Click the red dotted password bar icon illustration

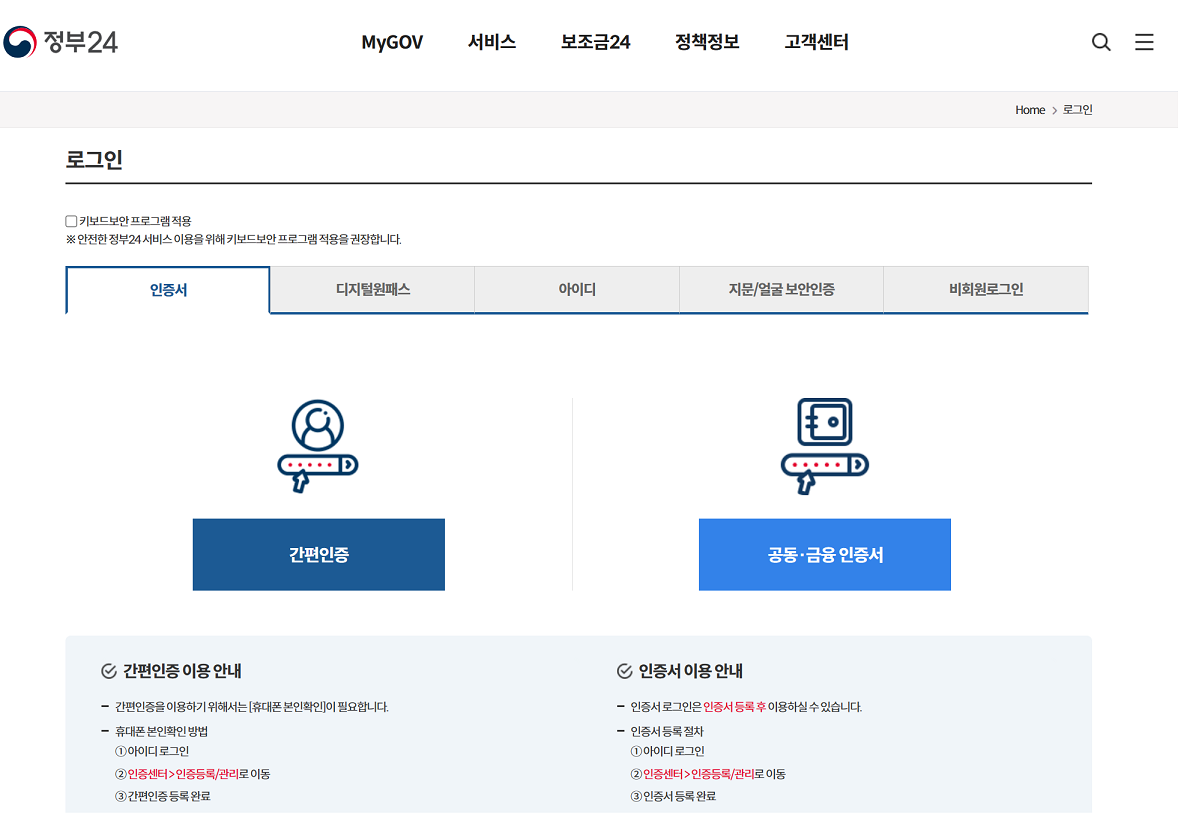[x=318, y=465]
